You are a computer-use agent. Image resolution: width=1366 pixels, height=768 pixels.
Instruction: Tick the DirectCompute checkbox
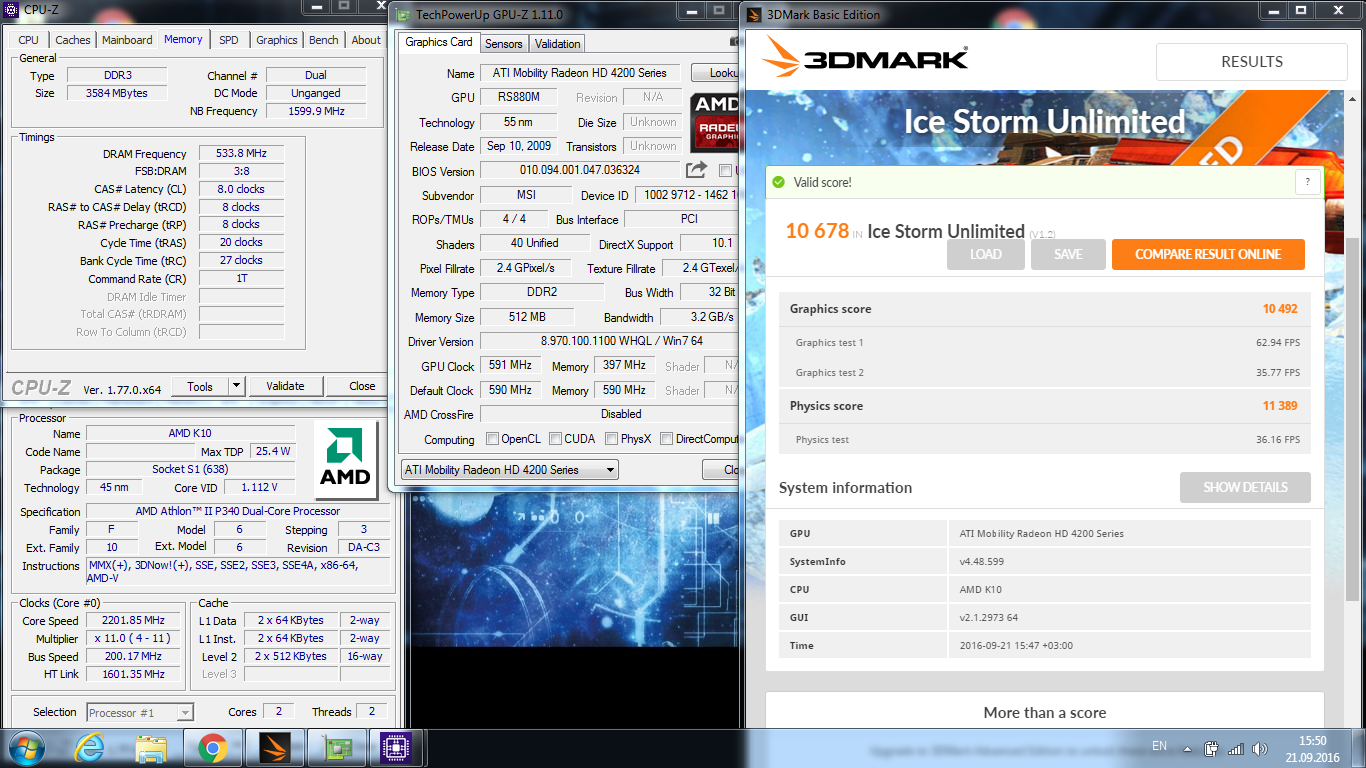pos(667,439)
